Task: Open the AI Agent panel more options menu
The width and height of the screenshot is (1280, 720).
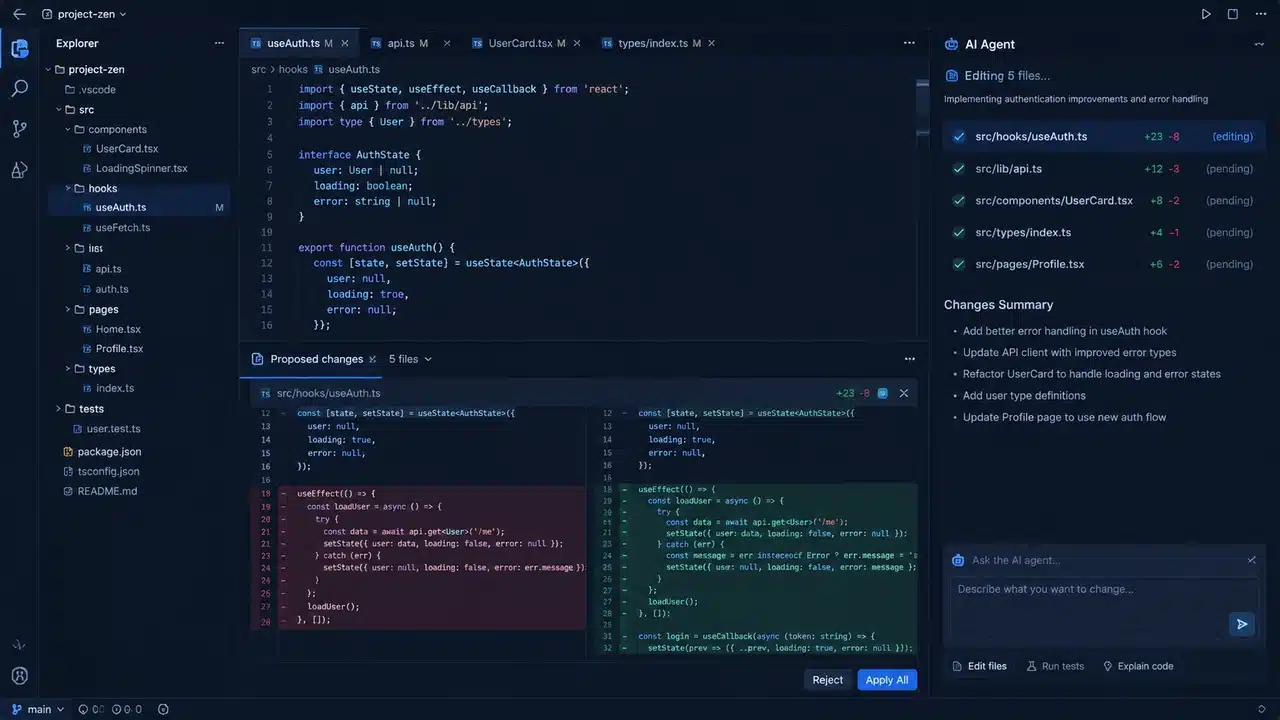Action: (x=1259, y=44)
